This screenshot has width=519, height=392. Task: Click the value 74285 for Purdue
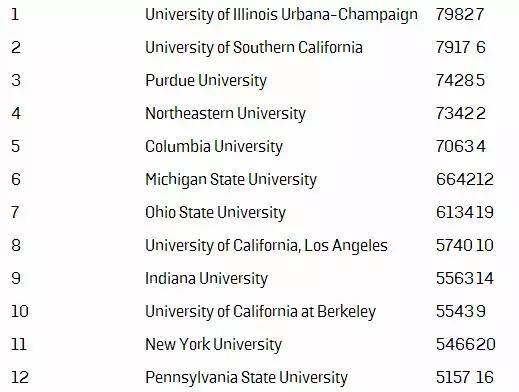pyautogui.click(x=460, y=80)
